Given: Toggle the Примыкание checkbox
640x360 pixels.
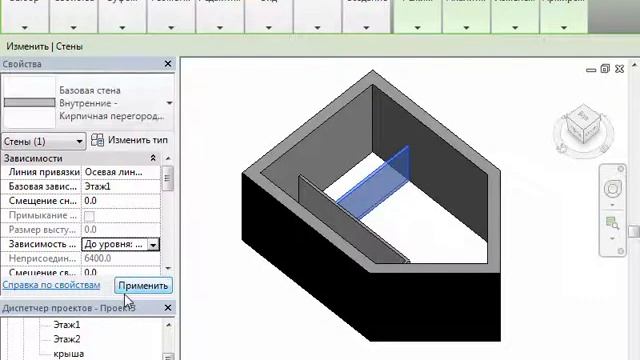Looking at the screenshot, I should click(x=89, y=216).
